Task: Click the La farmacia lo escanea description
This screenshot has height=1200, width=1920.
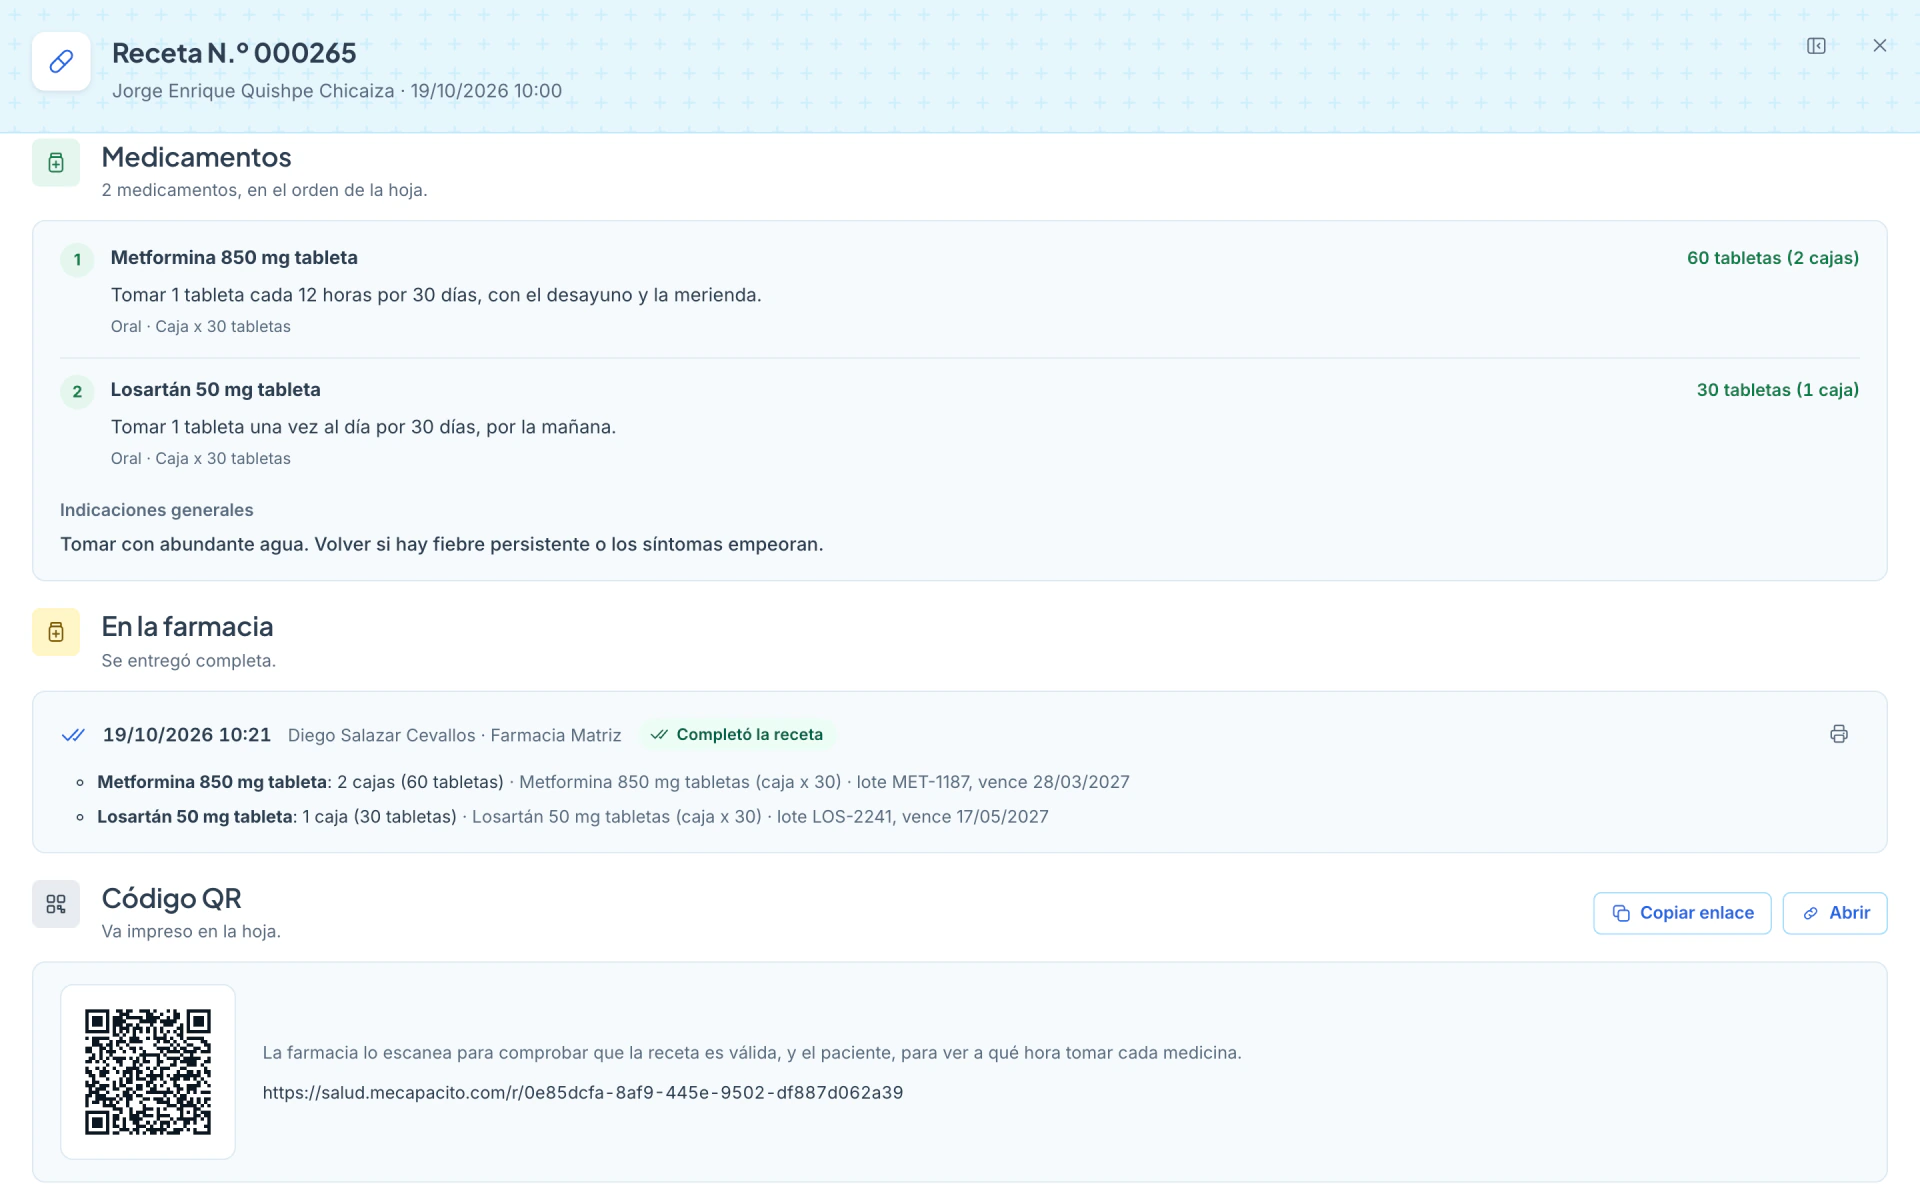Action: tap(752, 1053)
